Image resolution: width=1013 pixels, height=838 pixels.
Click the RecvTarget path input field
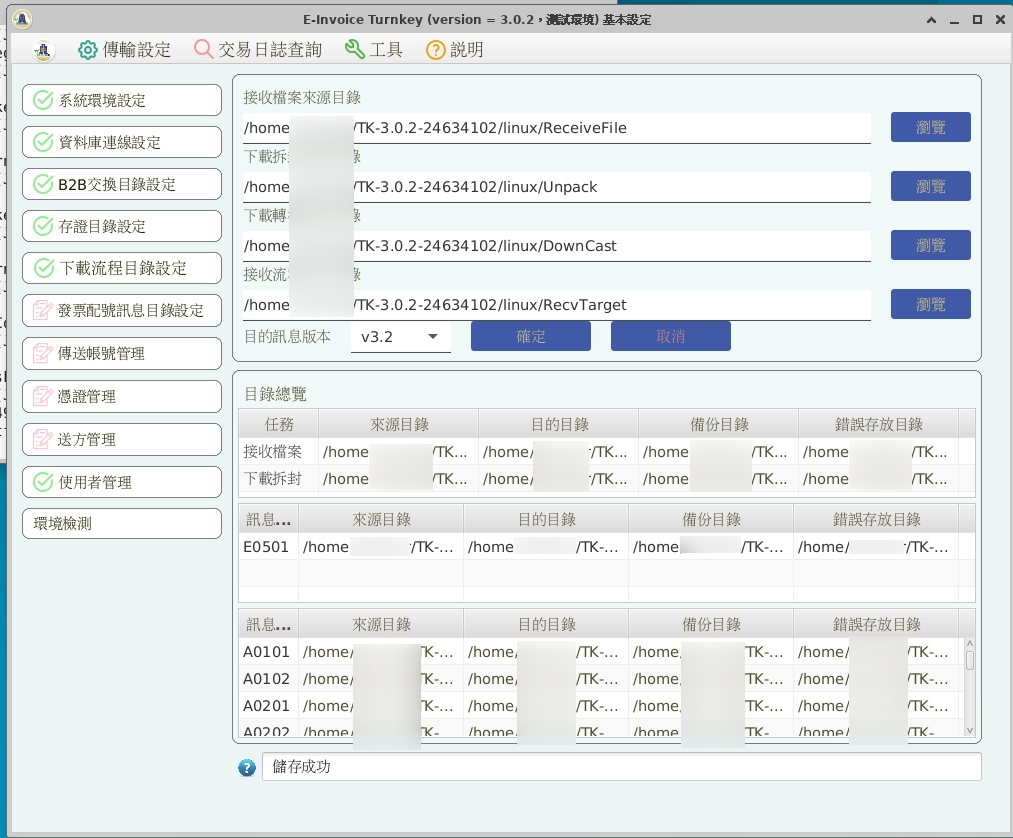557,304
